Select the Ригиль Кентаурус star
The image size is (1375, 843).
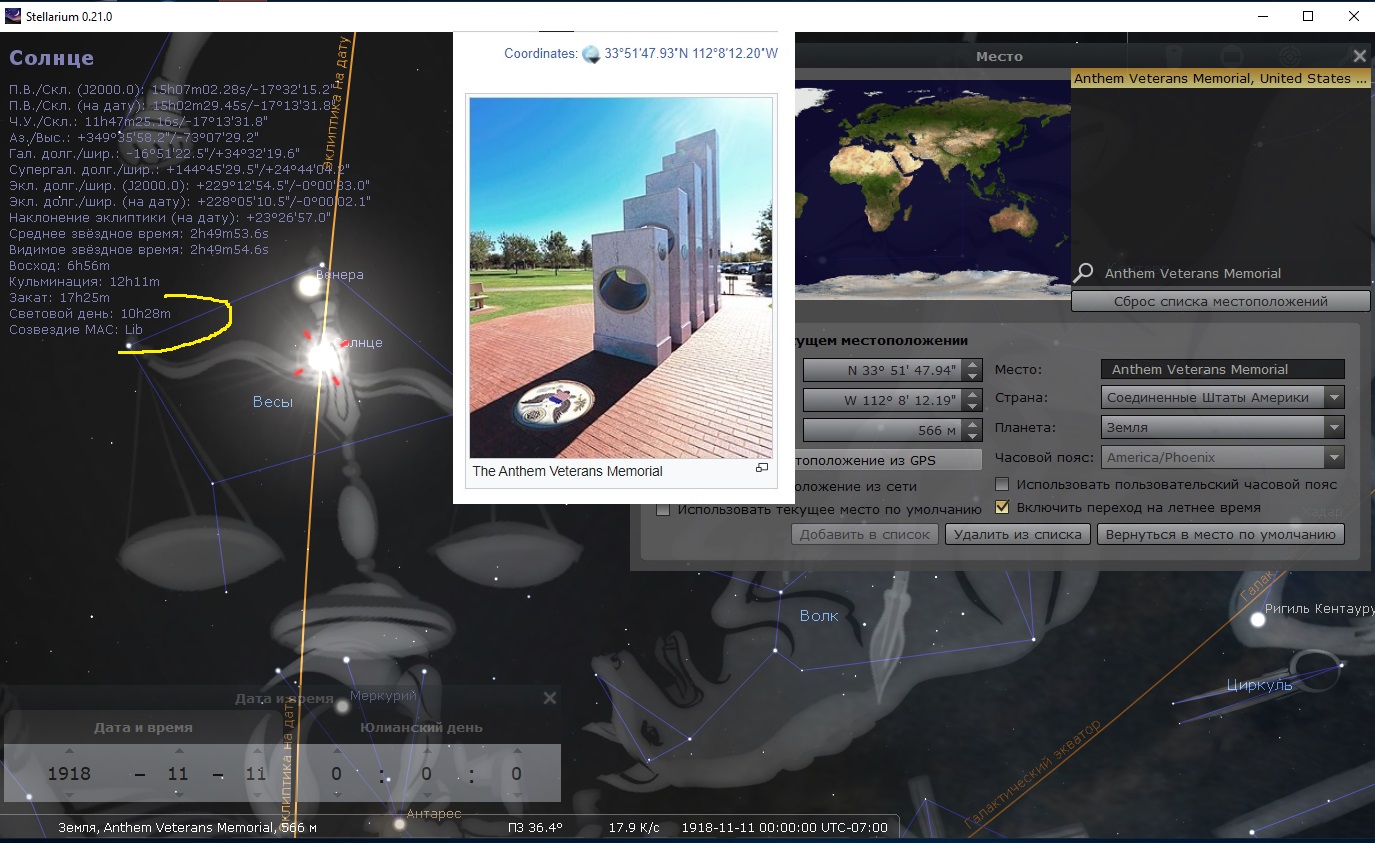(1258, 619)
